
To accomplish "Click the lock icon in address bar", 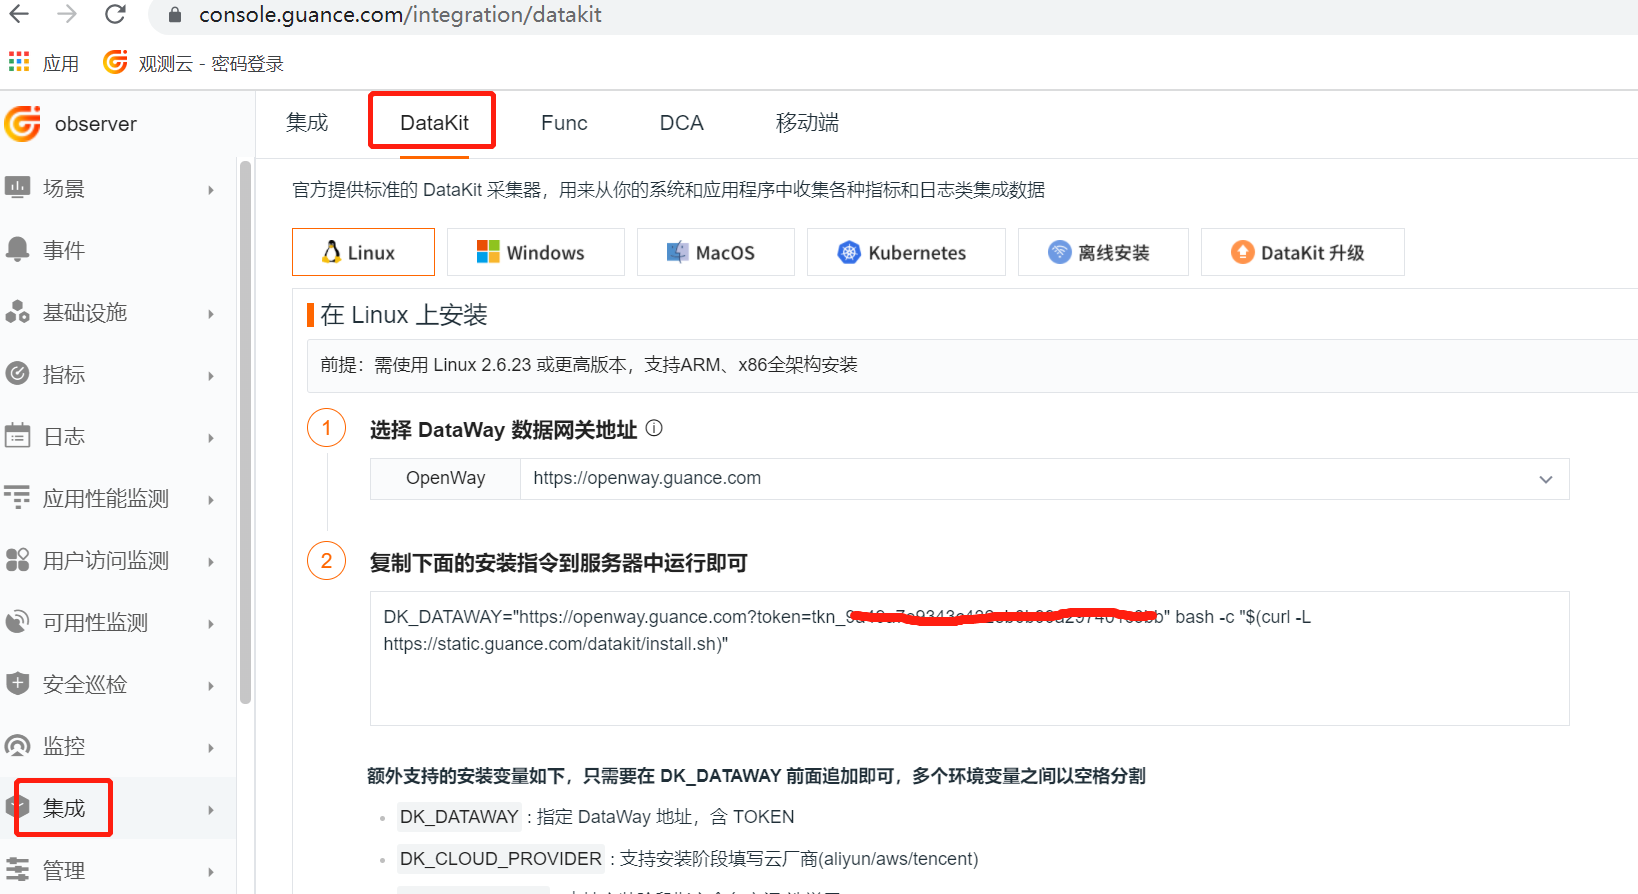I will tap(175, 15).
